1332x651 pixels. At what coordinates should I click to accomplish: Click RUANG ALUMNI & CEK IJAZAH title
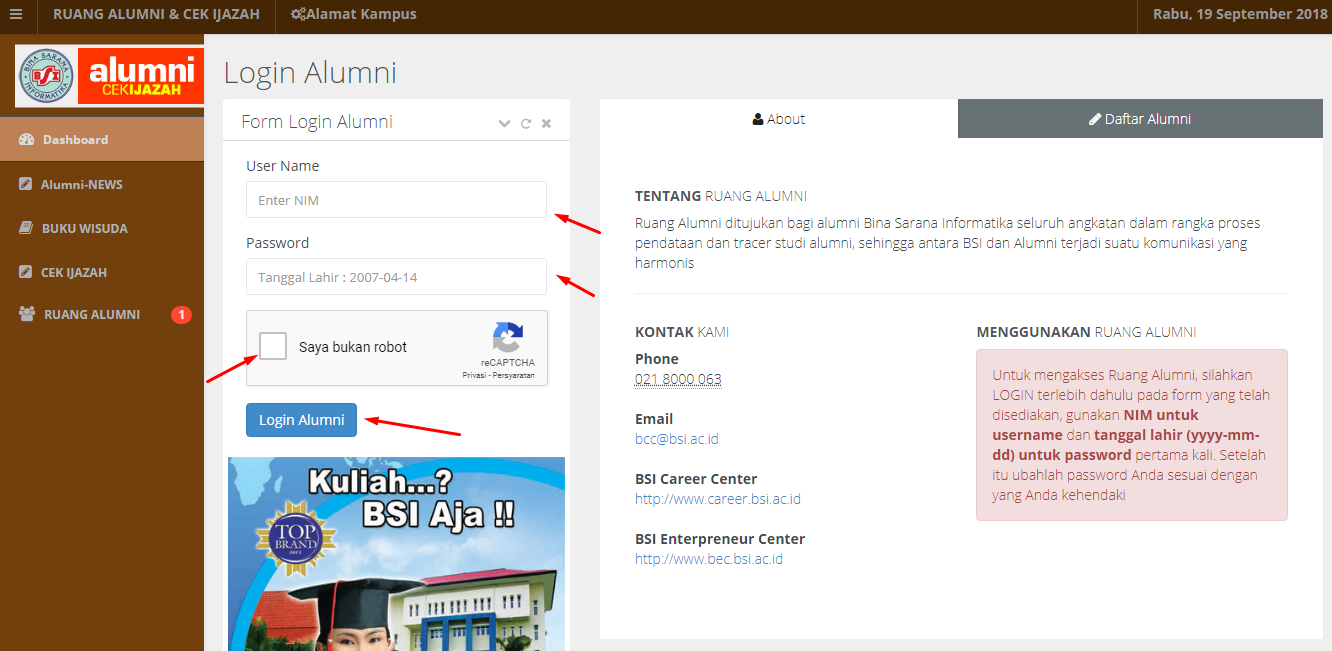pos(156,14)
